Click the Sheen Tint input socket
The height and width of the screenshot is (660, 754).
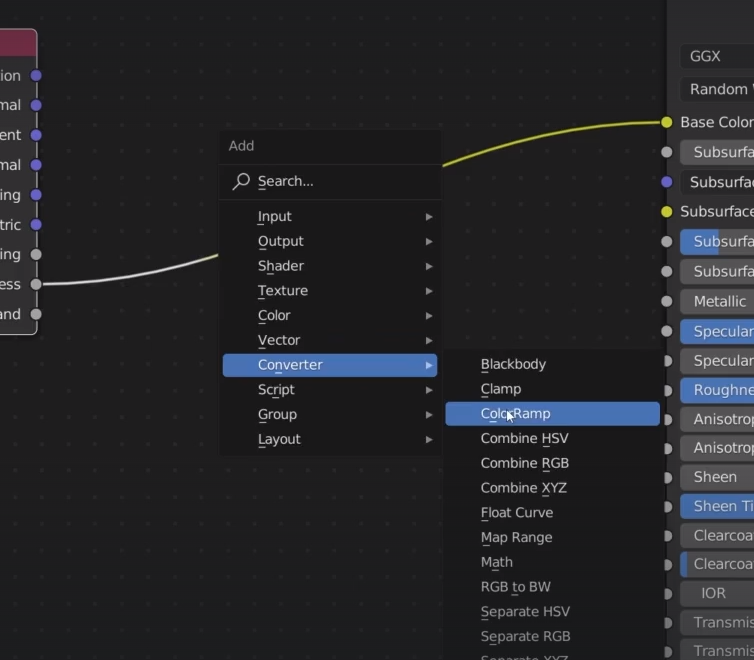[667, 507]
